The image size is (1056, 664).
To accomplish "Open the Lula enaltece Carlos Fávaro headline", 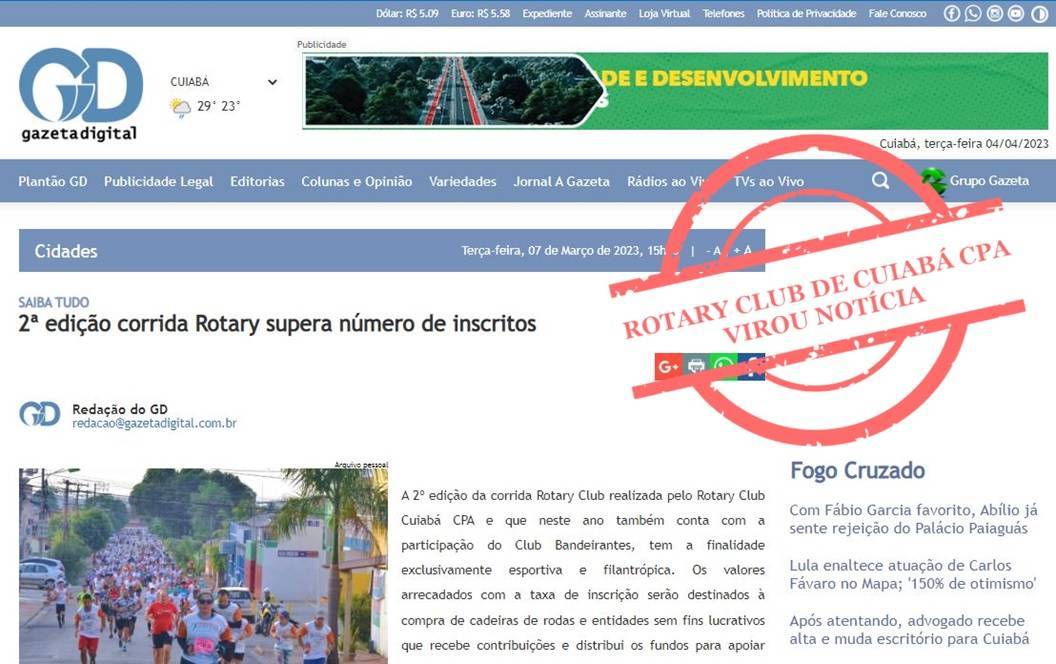I will [x=912, y=575].
